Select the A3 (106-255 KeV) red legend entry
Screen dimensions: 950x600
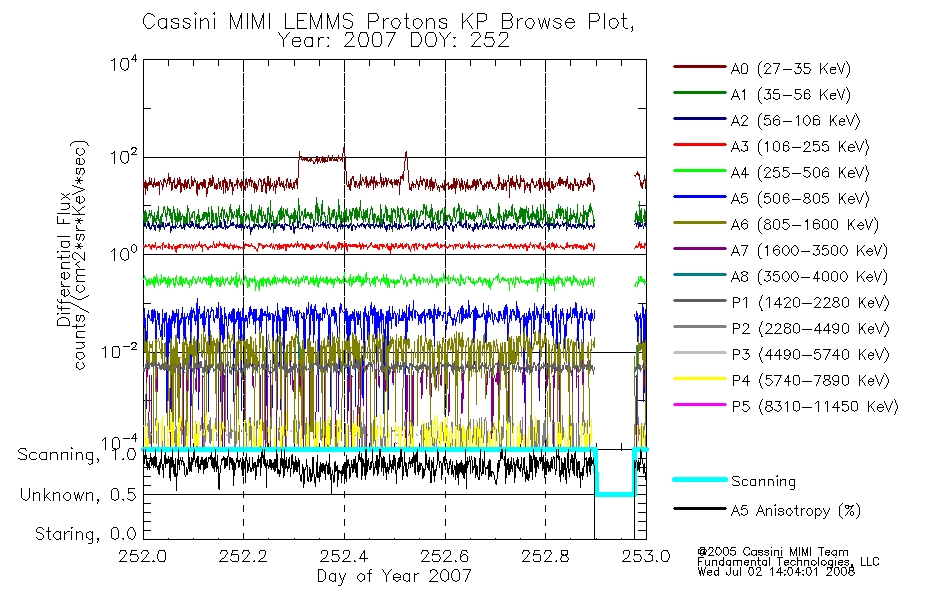pyautogui.click(x=771, y=147)
